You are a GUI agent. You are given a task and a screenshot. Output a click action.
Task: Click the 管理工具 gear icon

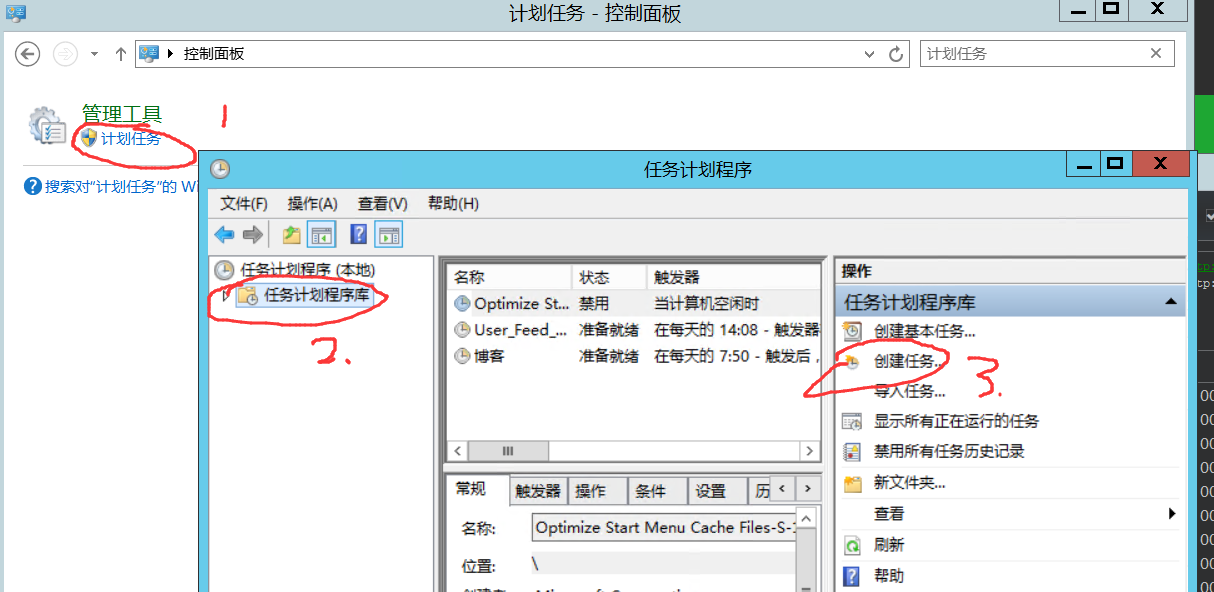[x=48, y=126]
